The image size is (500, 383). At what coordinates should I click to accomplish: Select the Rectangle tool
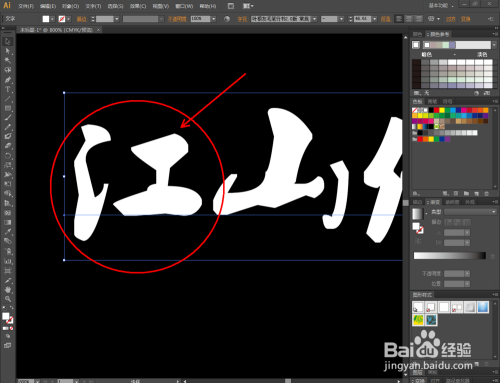tap(8, 108)
